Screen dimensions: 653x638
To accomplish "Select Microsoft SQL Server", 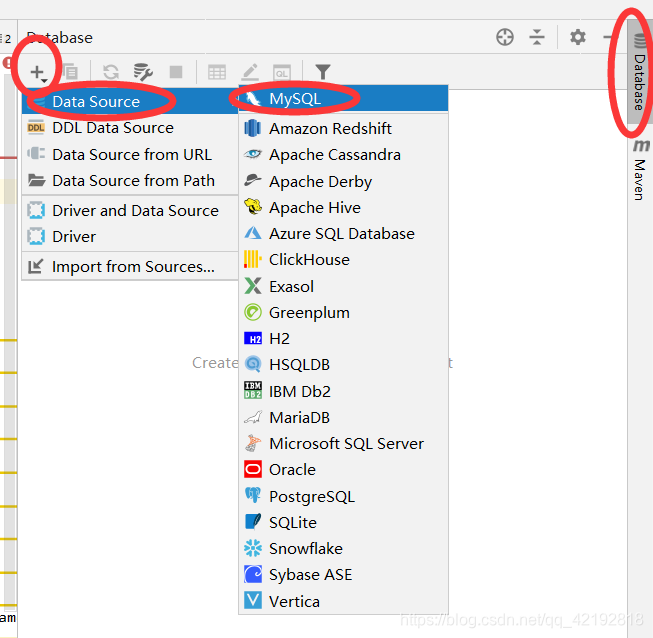I will [344, 444].
